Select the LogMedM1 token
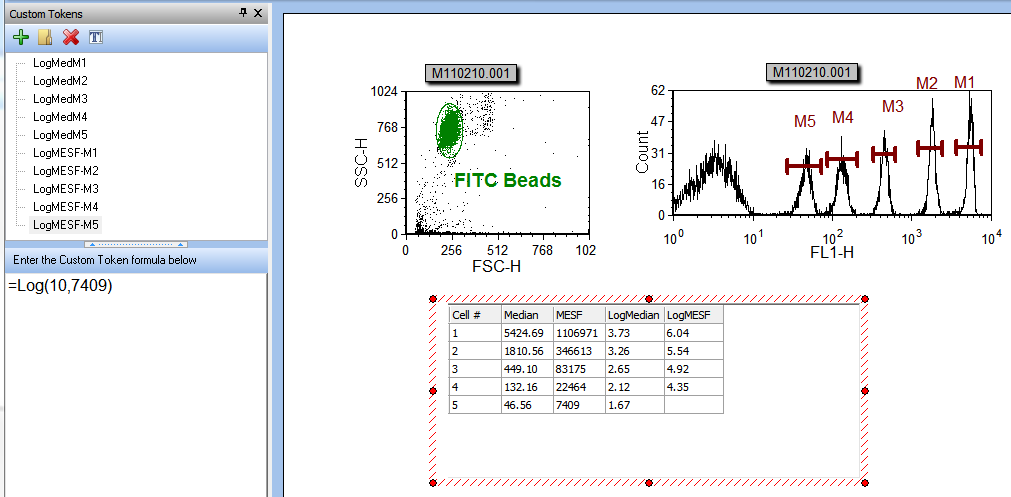 tap(60, 62)
